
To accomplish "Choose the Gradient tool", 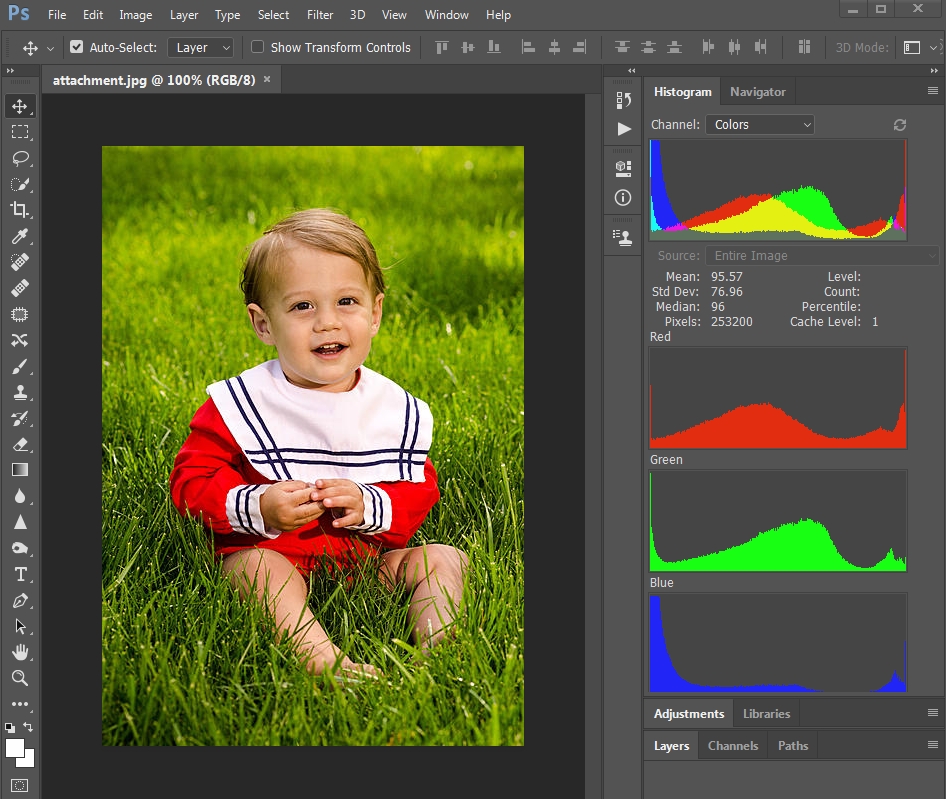I will (x=20, y=470).
